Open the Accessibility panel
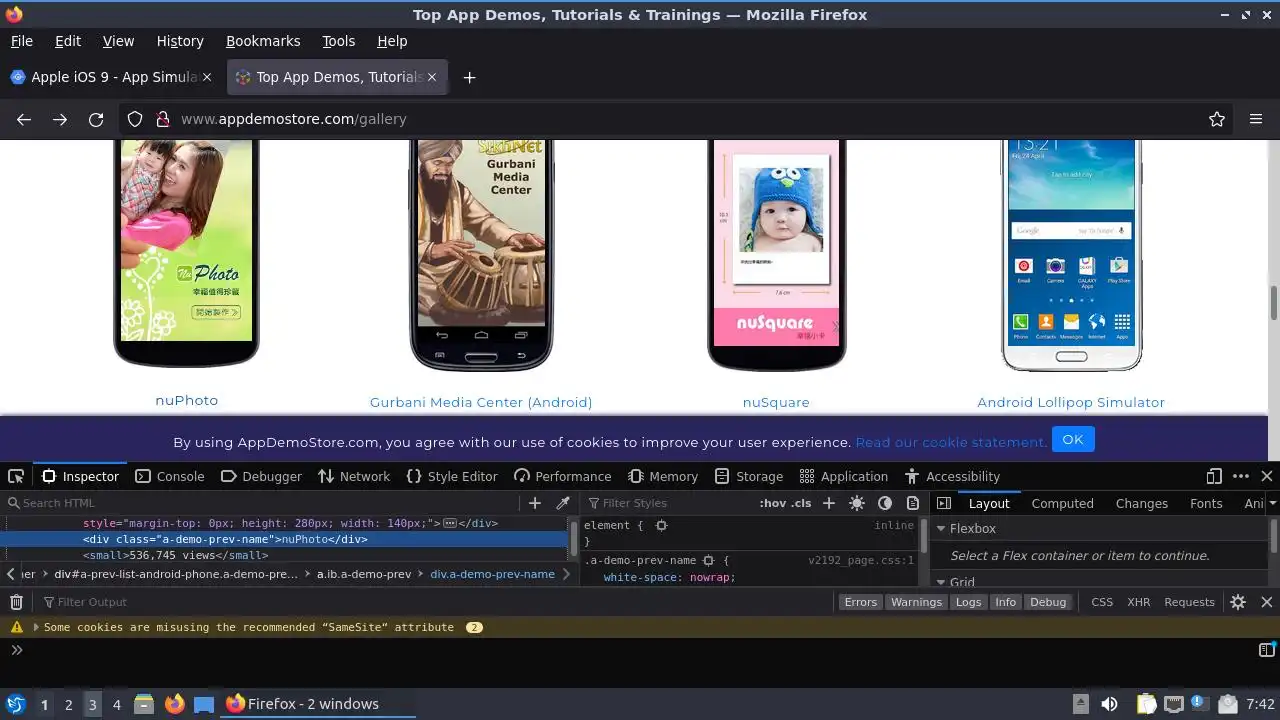 (x=952, y=476)
